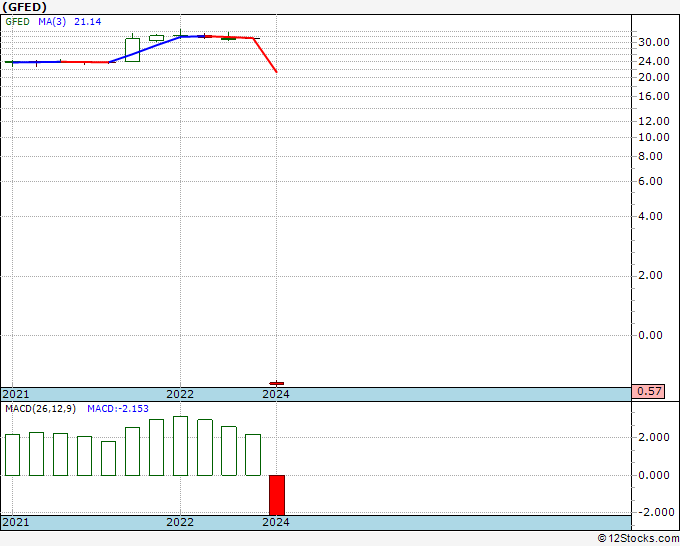Click the 0.000 MACD axis label

654,475
